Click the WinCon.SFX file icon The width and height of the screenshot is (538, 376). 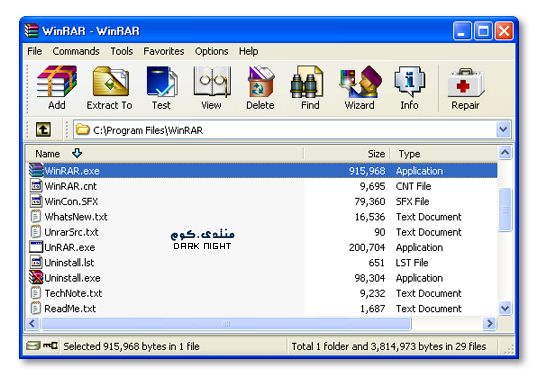(x=36, y=201)
